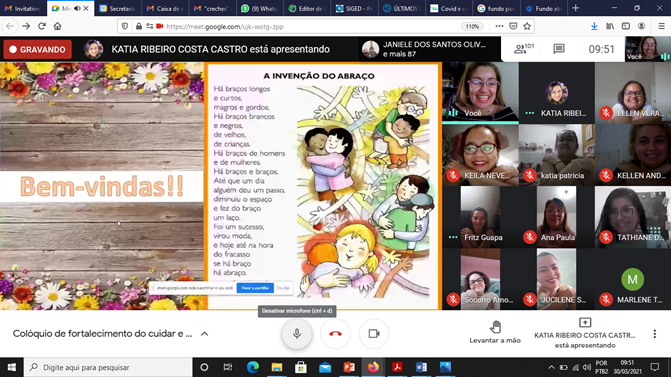671x377 pixels.
Task: Turn off the camera button
Action: (374, 334)
